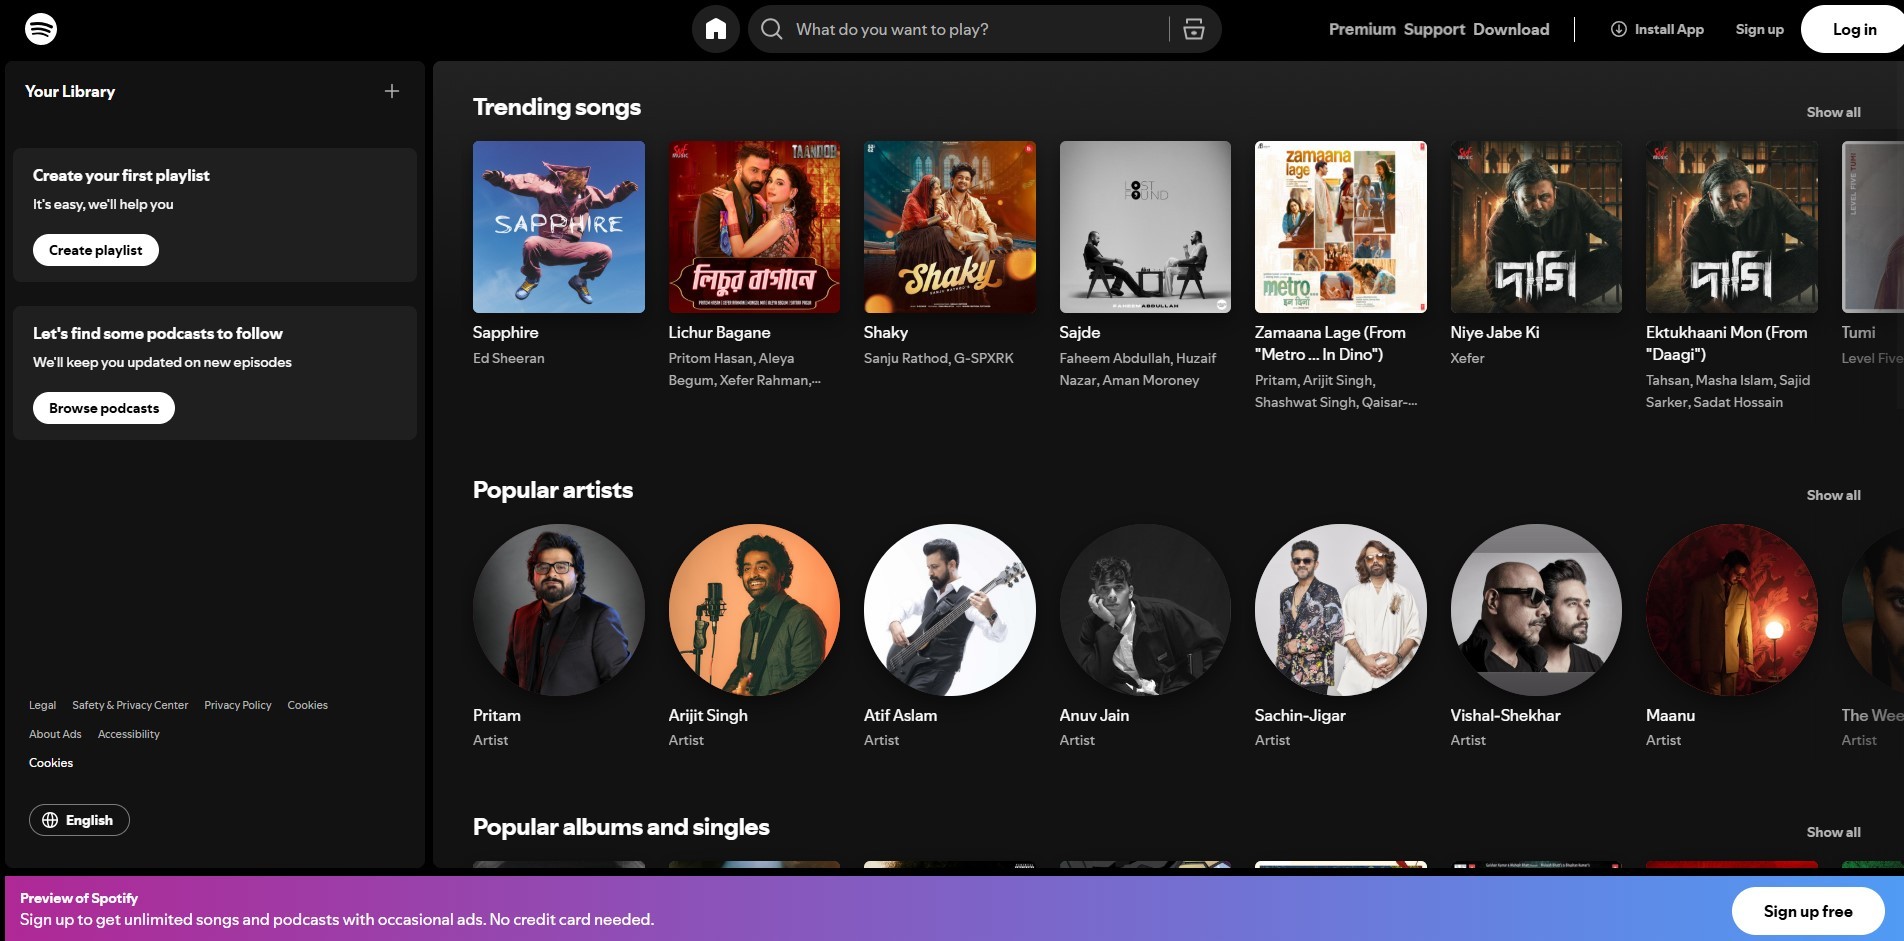Open the Privacy Policy link
Viewport: 1904px width, 941px height.
pos(238,705)
